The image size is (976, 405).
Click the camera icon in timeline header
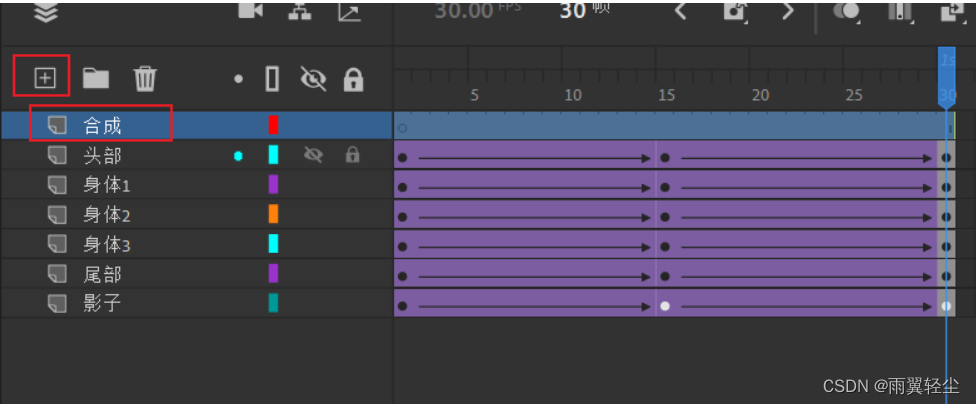tap(250, 10)
